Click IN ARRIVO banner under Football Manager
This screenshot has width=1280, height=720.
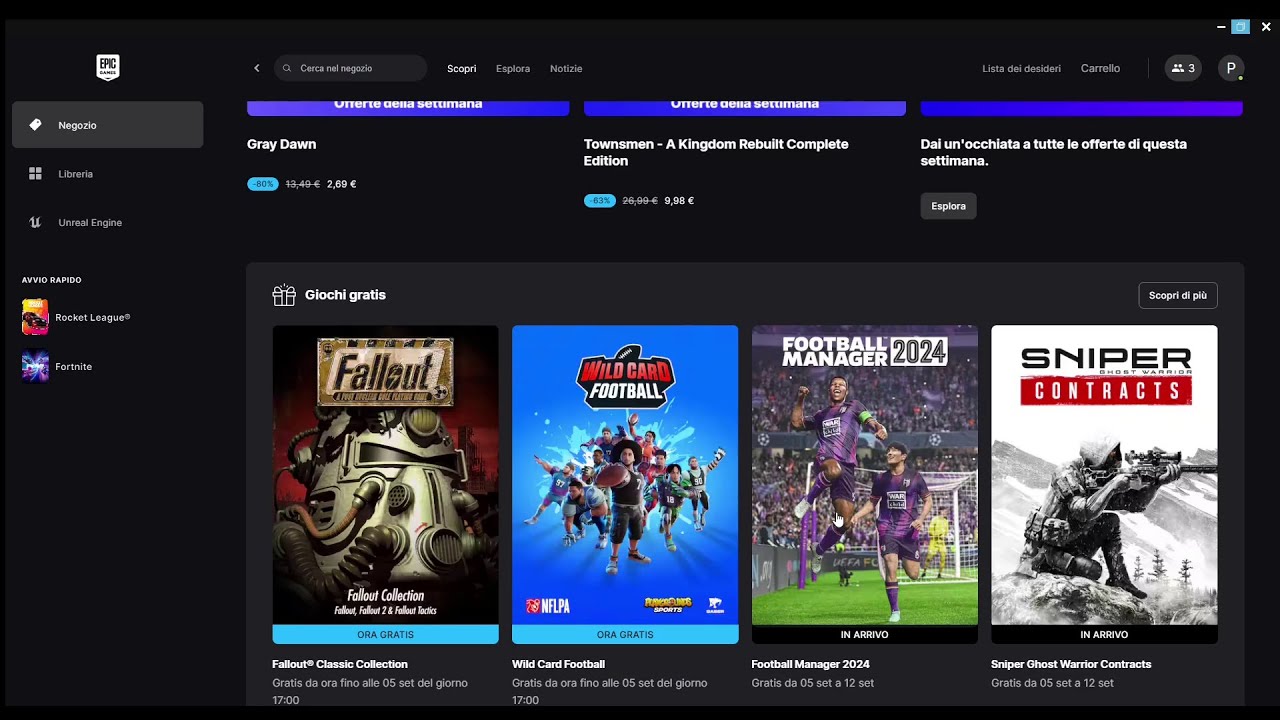pos(864,634)
